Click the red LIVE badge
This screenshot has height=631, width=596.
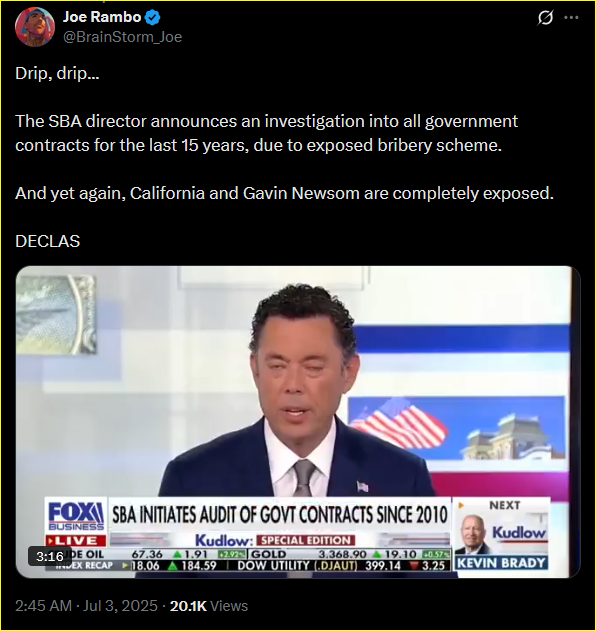(76, 540)
